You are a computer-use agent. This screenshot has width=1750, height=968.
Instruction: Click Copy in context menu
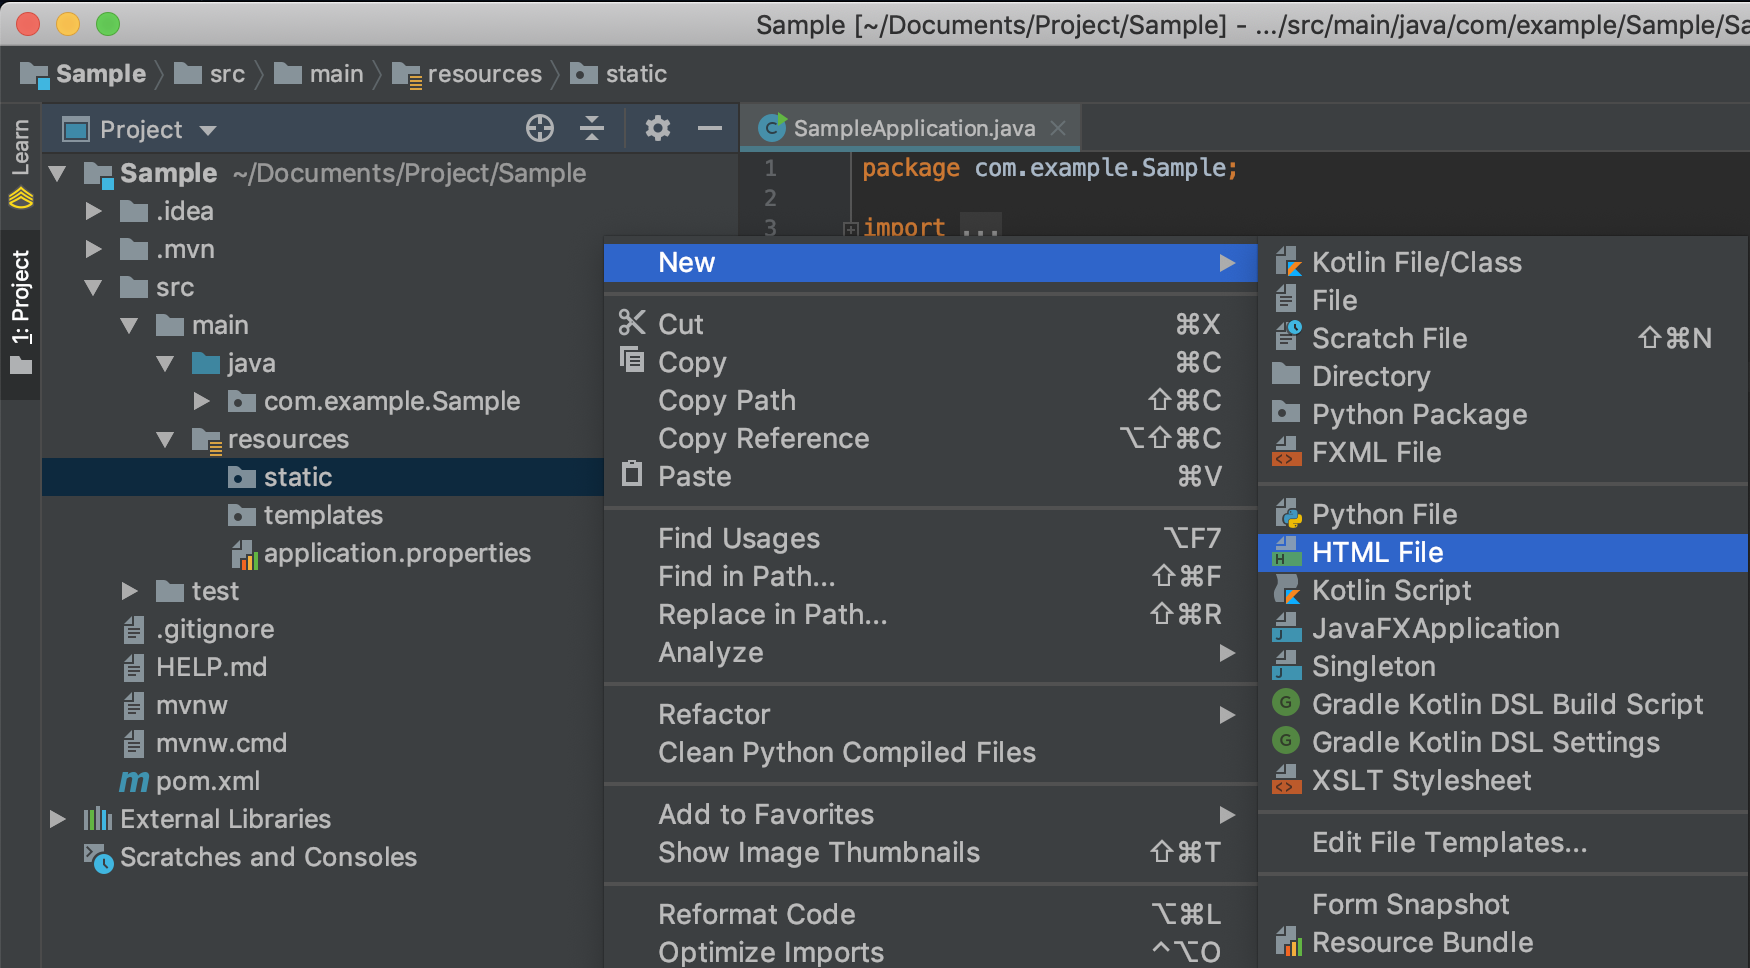coord(930,362)
